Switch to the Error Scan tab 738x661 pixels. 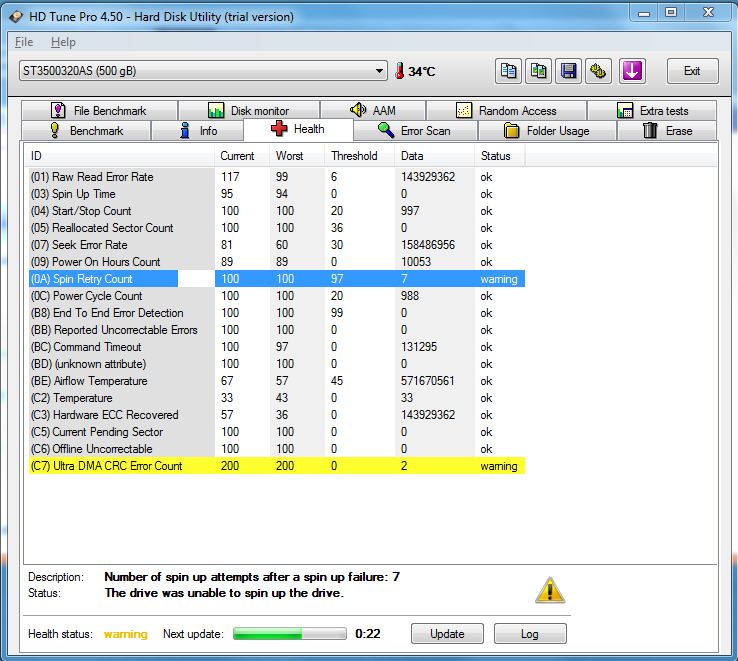[415, 130]
